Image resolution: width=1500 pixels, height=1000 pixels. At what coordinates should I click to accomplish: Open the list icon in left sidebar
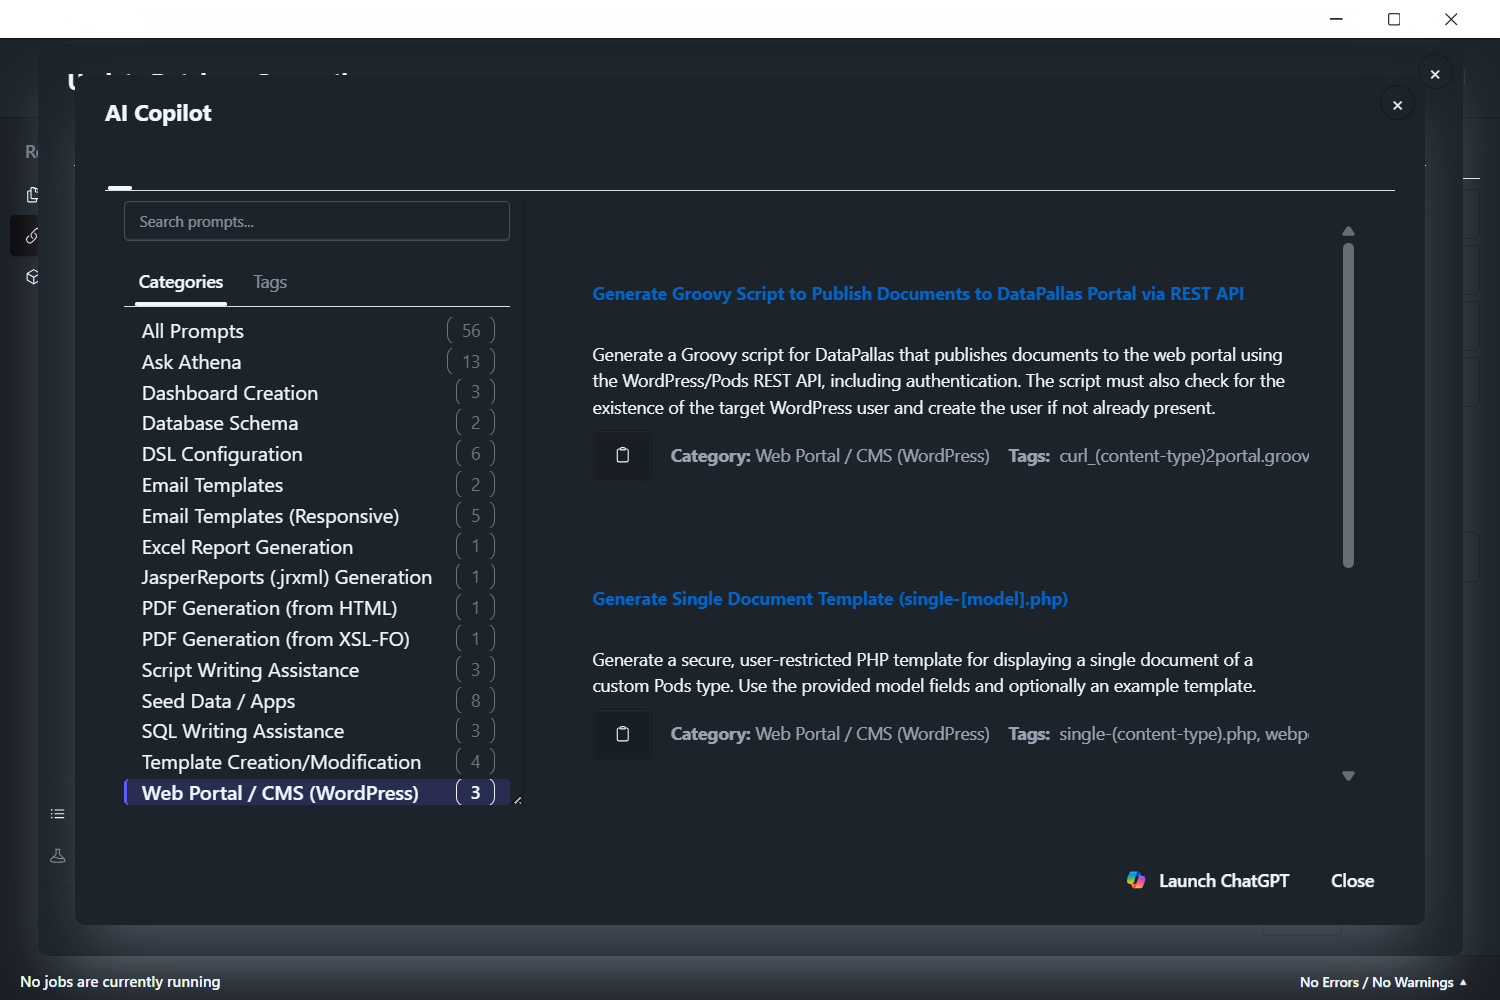[58, 814]
